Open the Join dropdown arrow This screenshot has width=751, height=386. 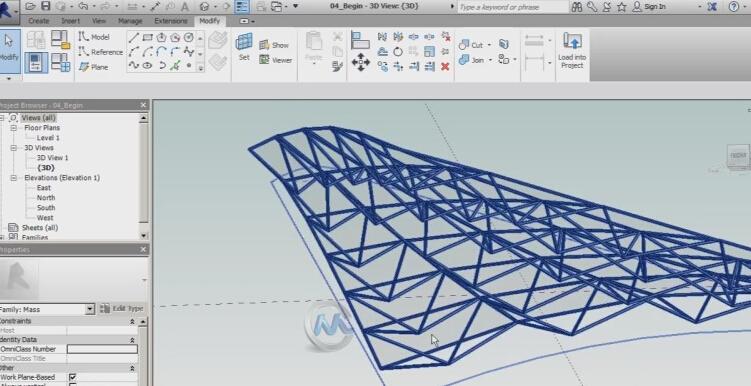click(x=489, y=60)
